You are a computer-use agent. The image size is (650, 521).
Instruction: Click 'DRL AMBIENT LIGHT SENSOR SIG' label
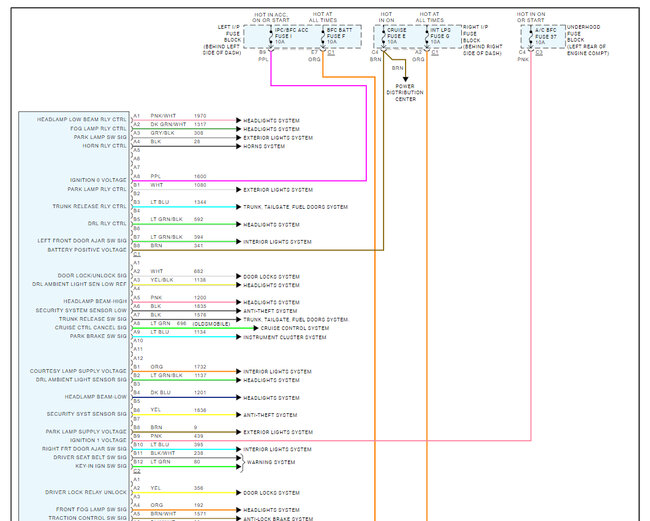coord(81,380)
